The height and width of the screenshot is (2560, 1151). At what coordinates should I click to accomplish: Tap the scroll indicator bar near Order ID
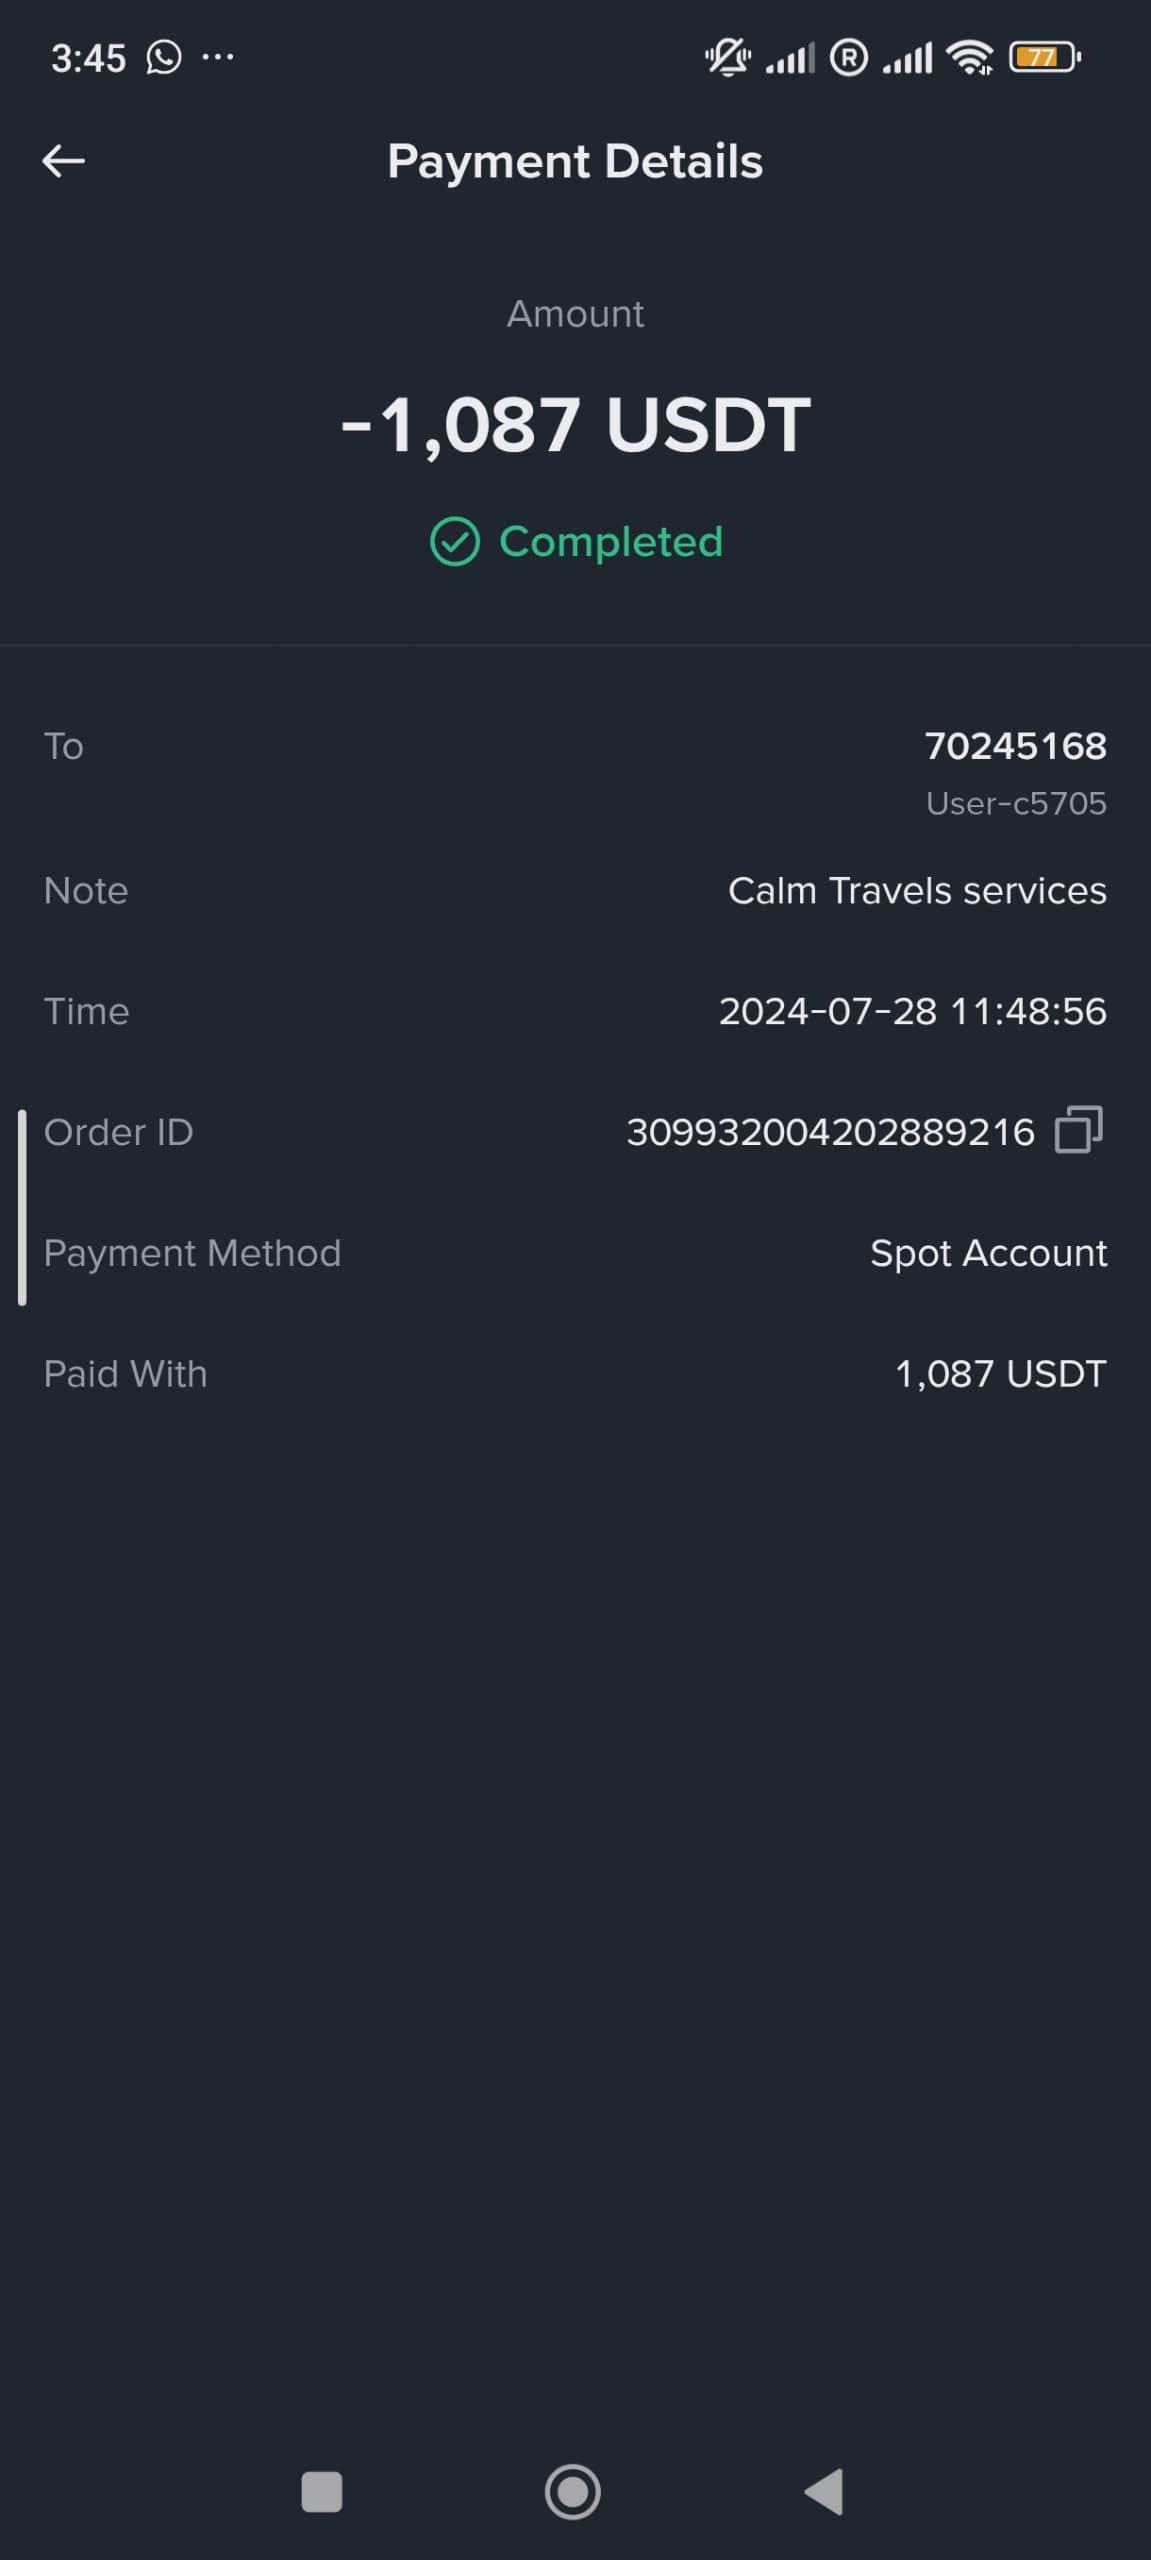tap(22, 1207)
